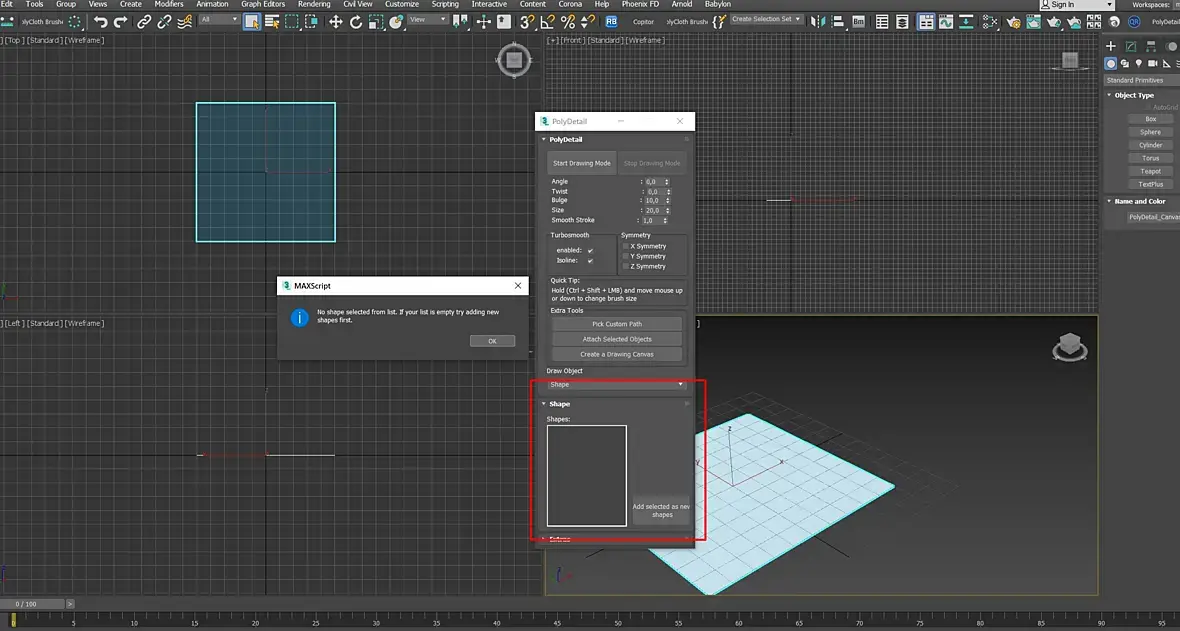Click the Start Drawing Mode button

[582, 163]
